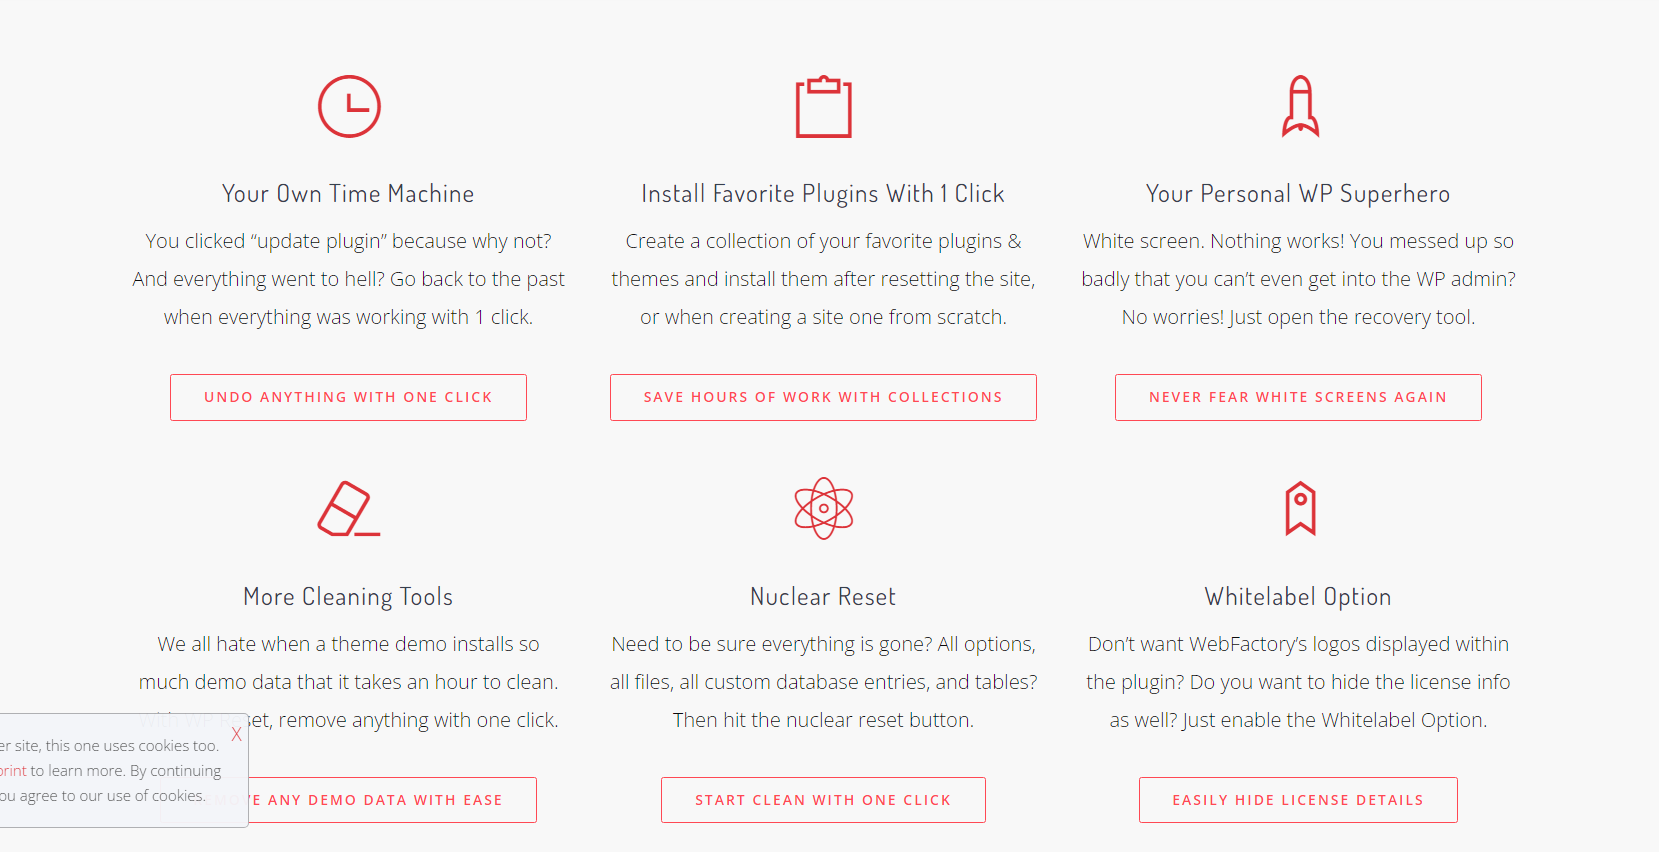Close the cookie notice with X
The width and height of the screenshot is (1659, 852).
[236, 734]
